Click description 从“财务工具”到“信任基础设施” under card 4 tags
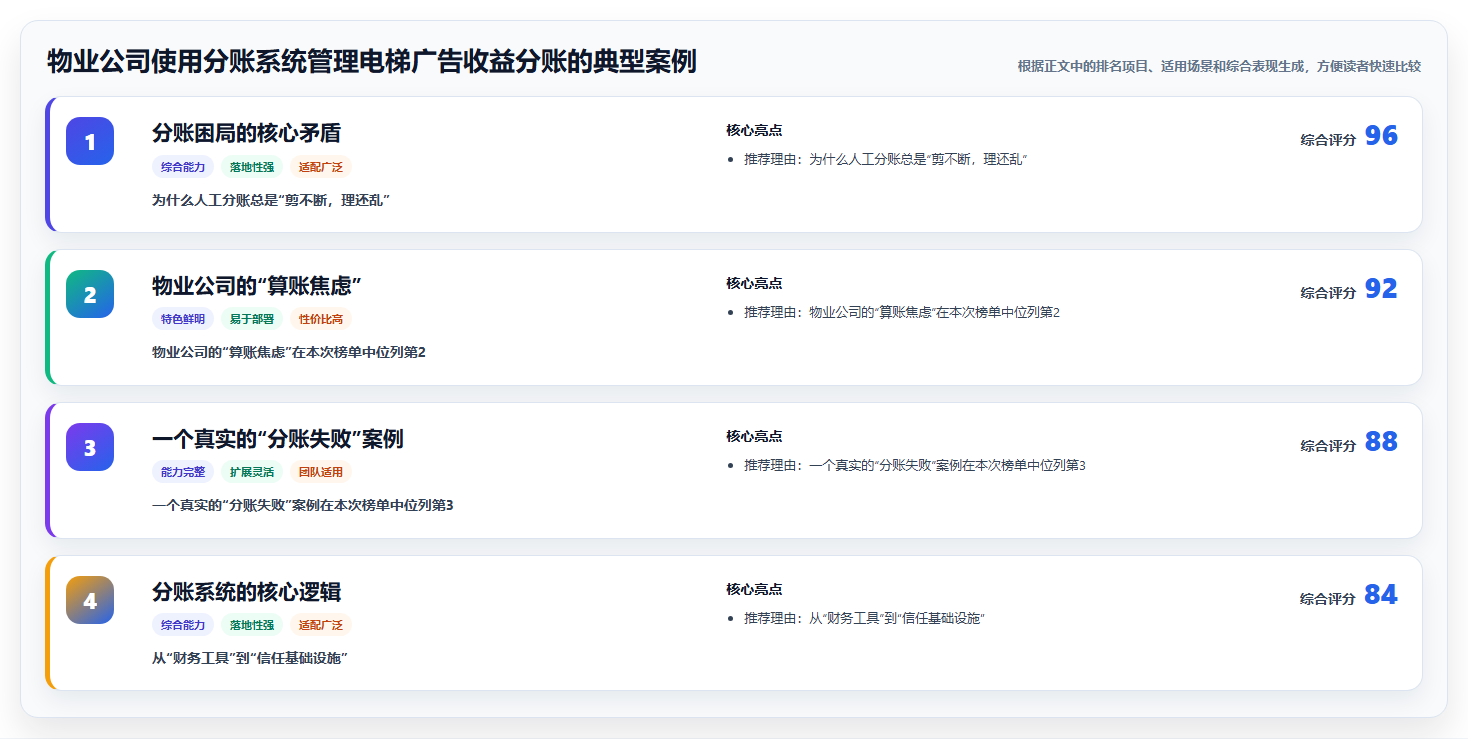The height and width of the screenshot is (739, 1468). pyautogui.click(x=250, y=658)
